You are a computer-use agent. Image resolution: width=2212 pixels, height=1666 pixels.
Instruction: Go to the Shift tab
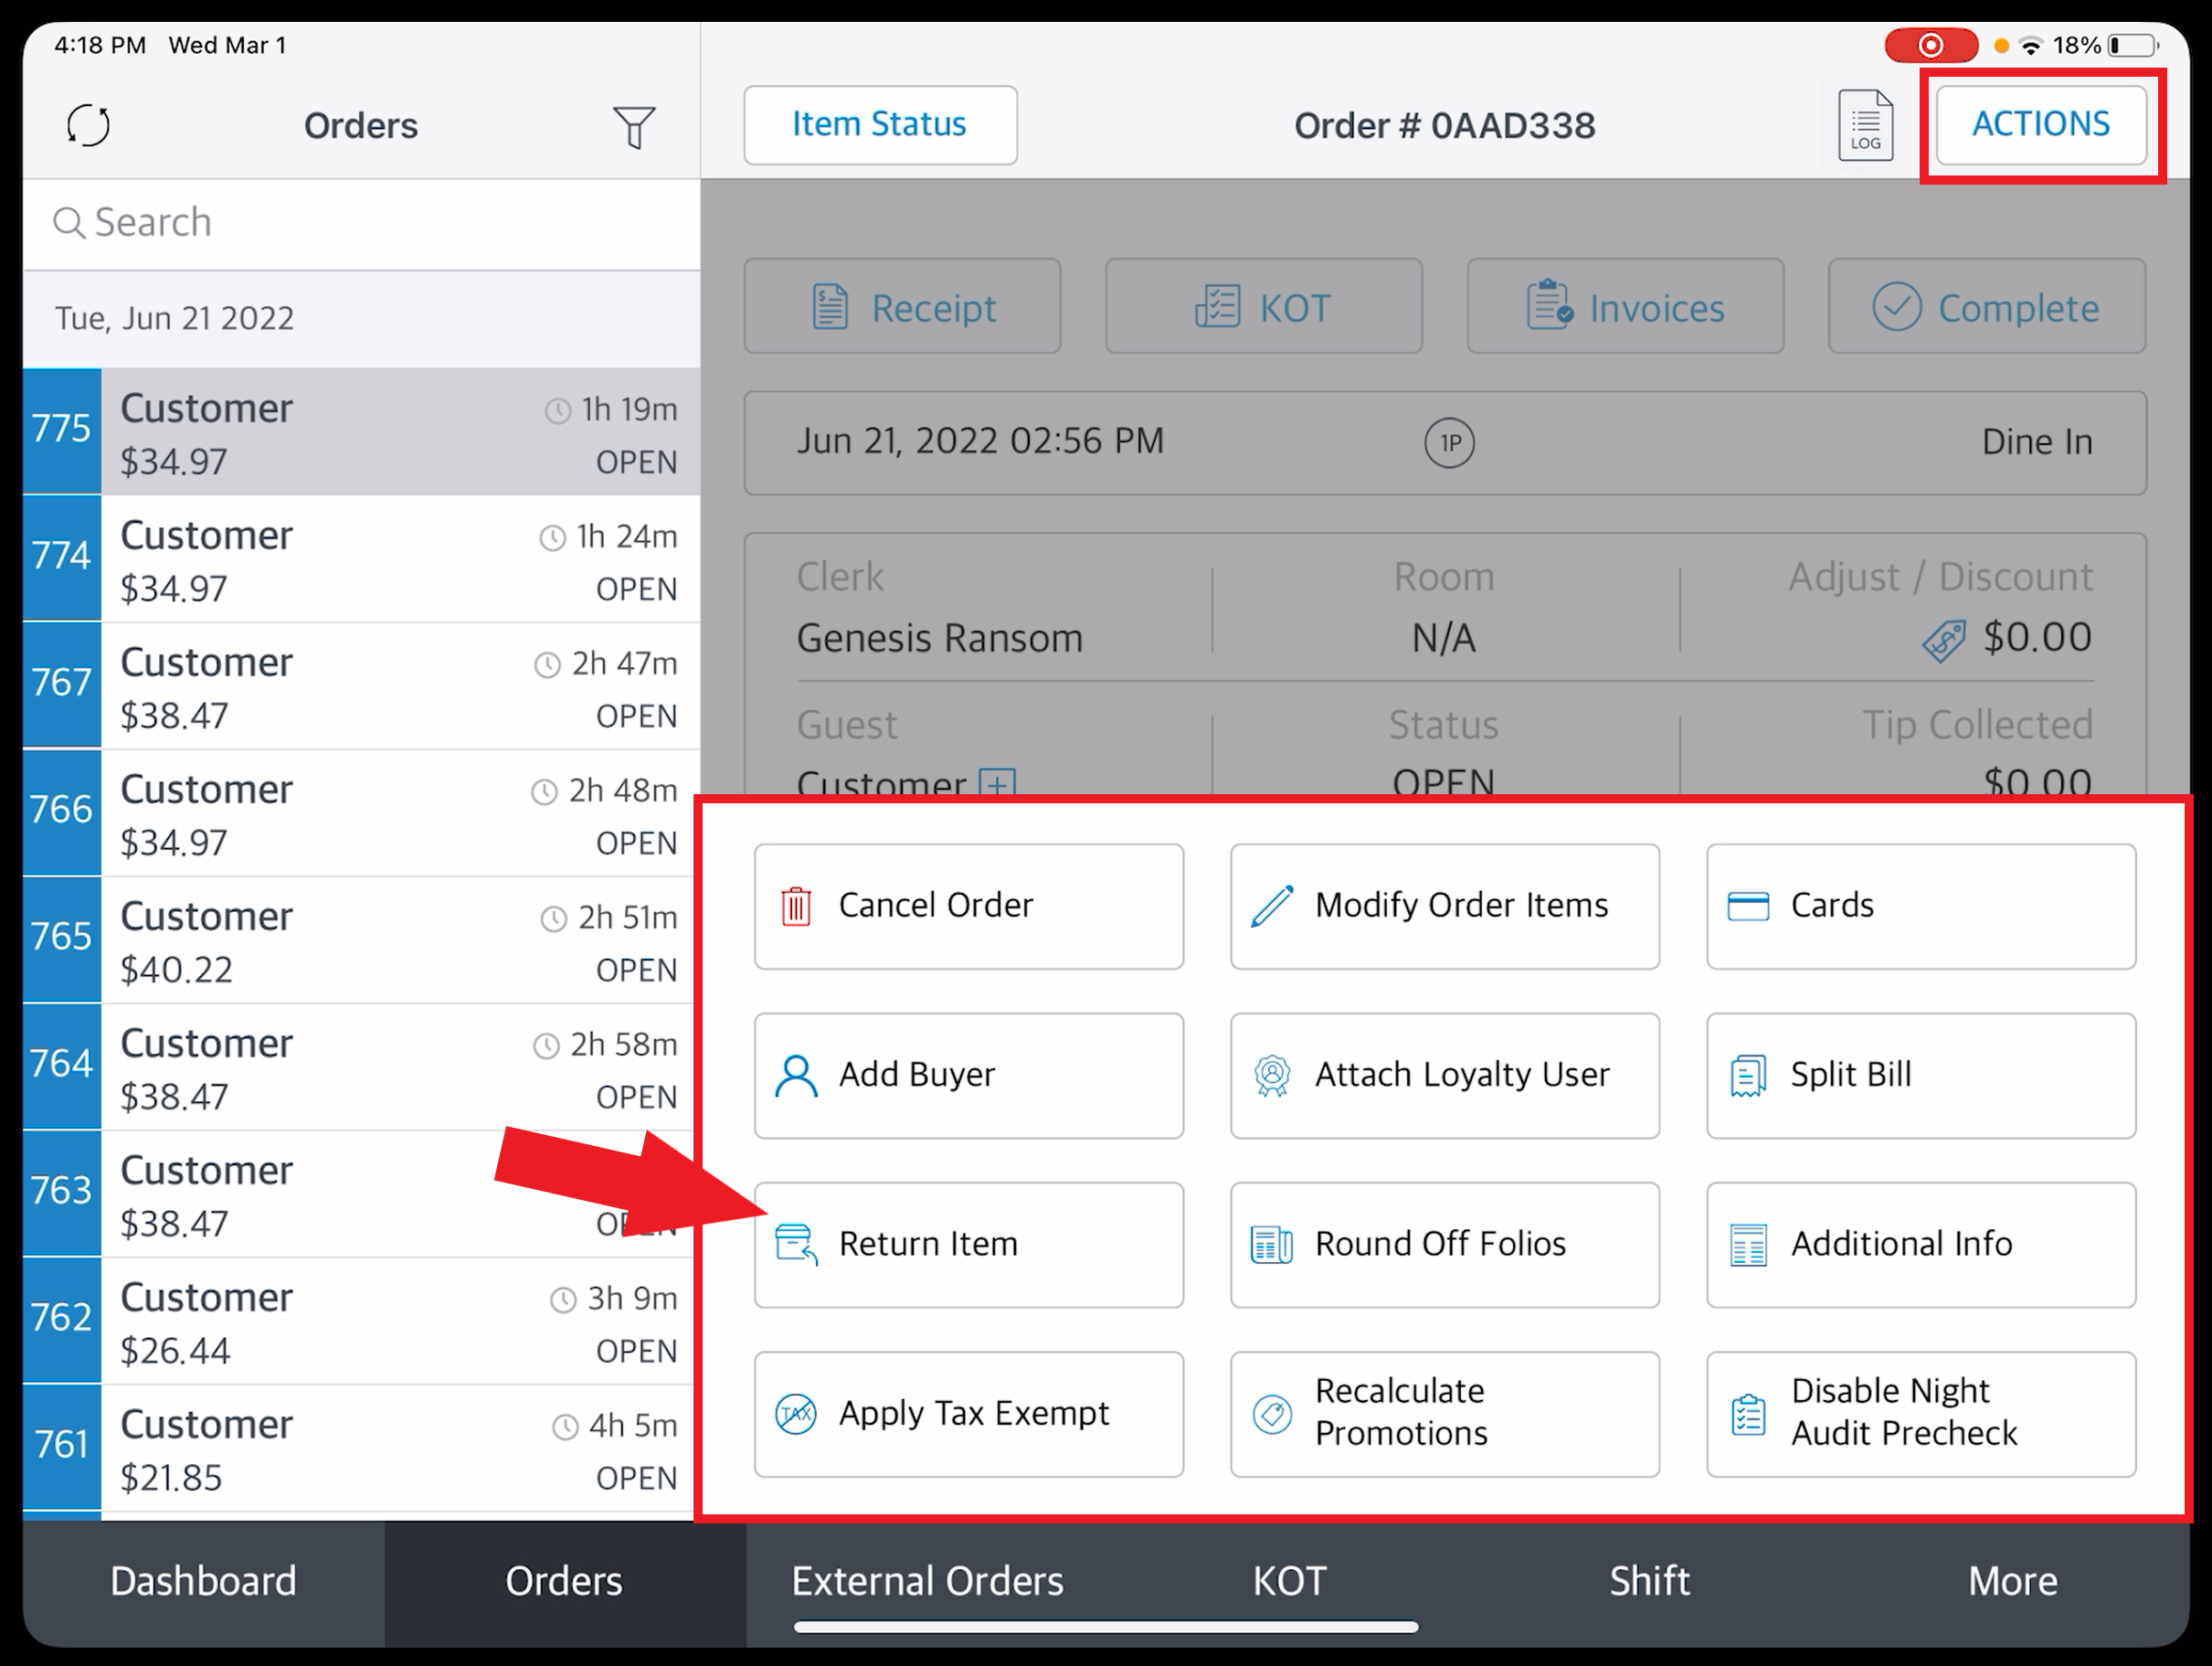(x=1649, y=1582)
